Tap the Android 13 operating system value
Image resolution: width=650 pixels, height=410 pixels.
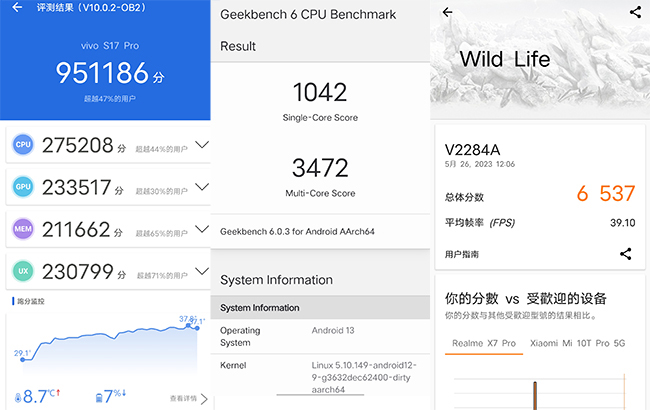click(x=333, y=330)
